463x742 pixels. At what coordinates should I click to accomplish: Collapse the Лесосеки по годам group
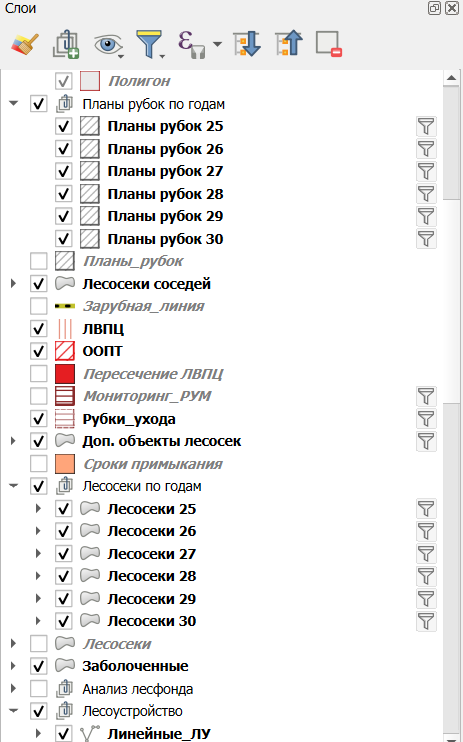(x=13, y=486)
